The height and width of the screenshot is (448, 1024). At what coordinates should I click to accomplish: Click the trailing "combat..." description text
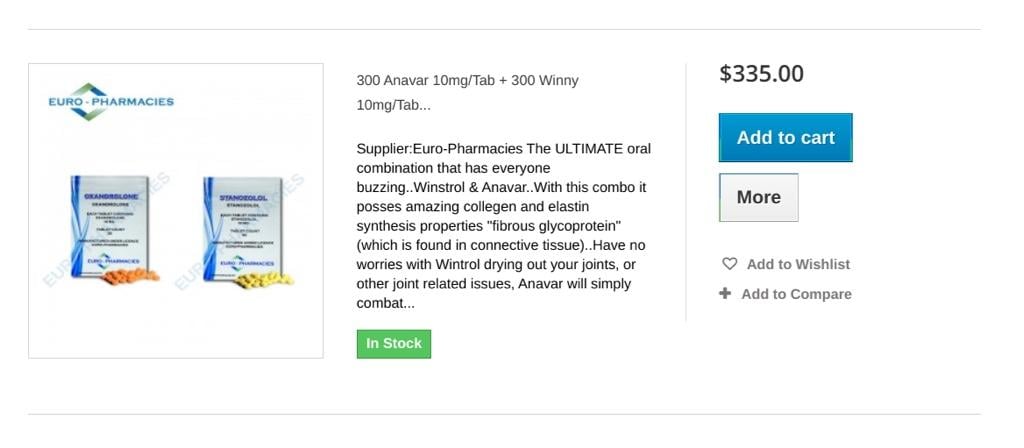[x=385, y=303]
